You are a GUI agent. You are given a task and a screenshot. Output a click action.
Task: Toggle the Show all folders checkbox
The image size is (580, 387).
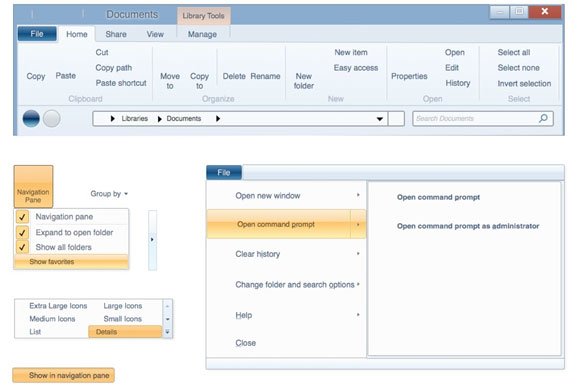[x=22, y=247]
